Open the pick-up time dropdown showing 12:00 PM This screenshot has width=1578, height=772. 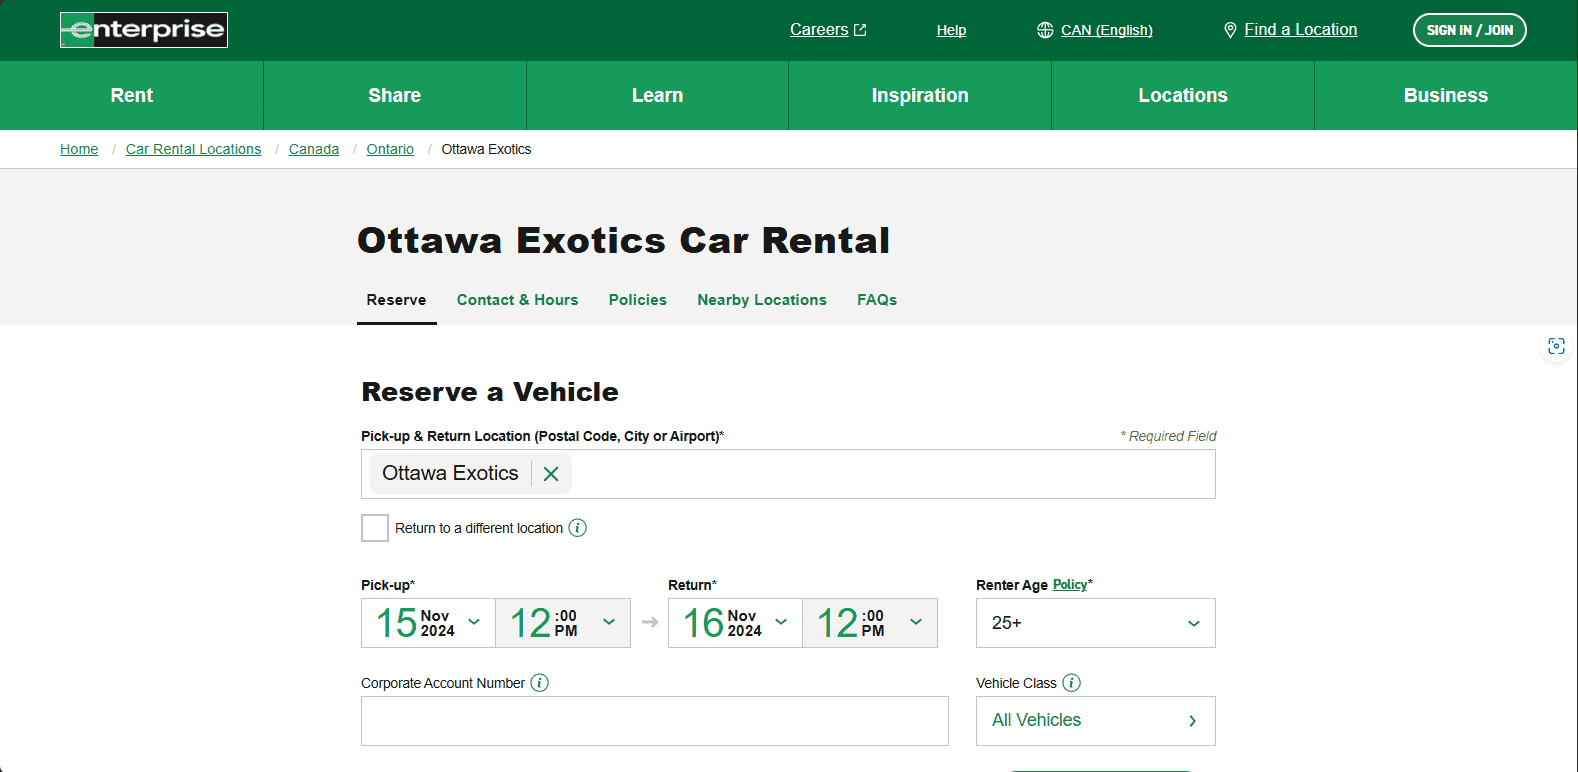point(563,623)
